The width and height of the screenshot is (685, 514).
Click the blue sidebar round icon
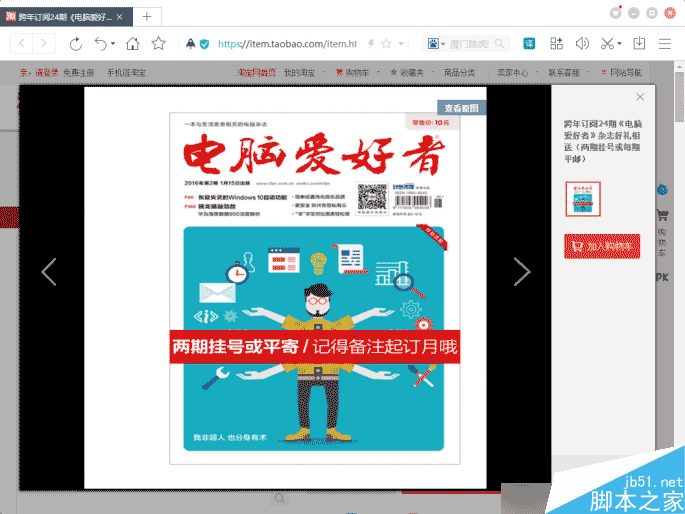tap(662, 190)
